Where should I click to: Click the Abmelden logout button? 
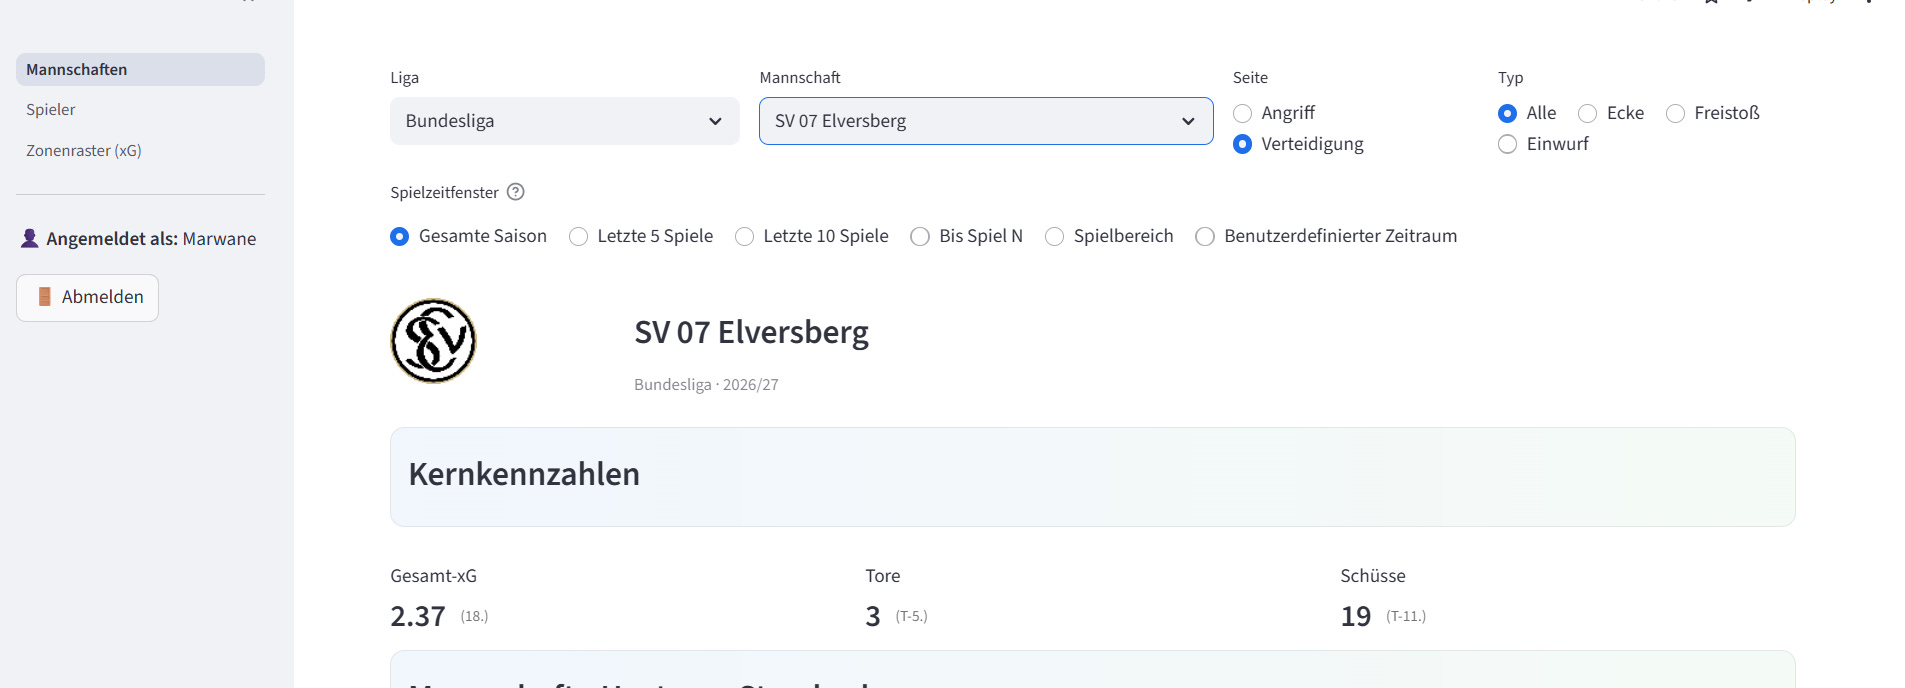click(88, 298)
